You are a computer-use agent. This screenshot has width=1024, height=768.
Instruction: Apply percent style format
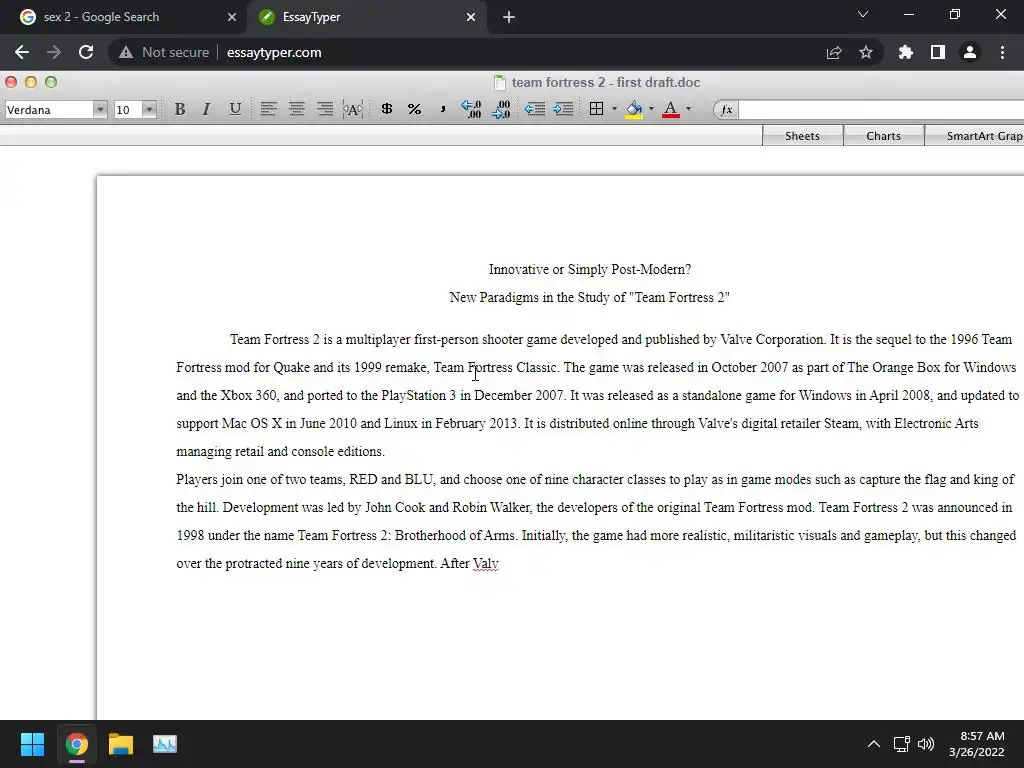click(414, 109)
